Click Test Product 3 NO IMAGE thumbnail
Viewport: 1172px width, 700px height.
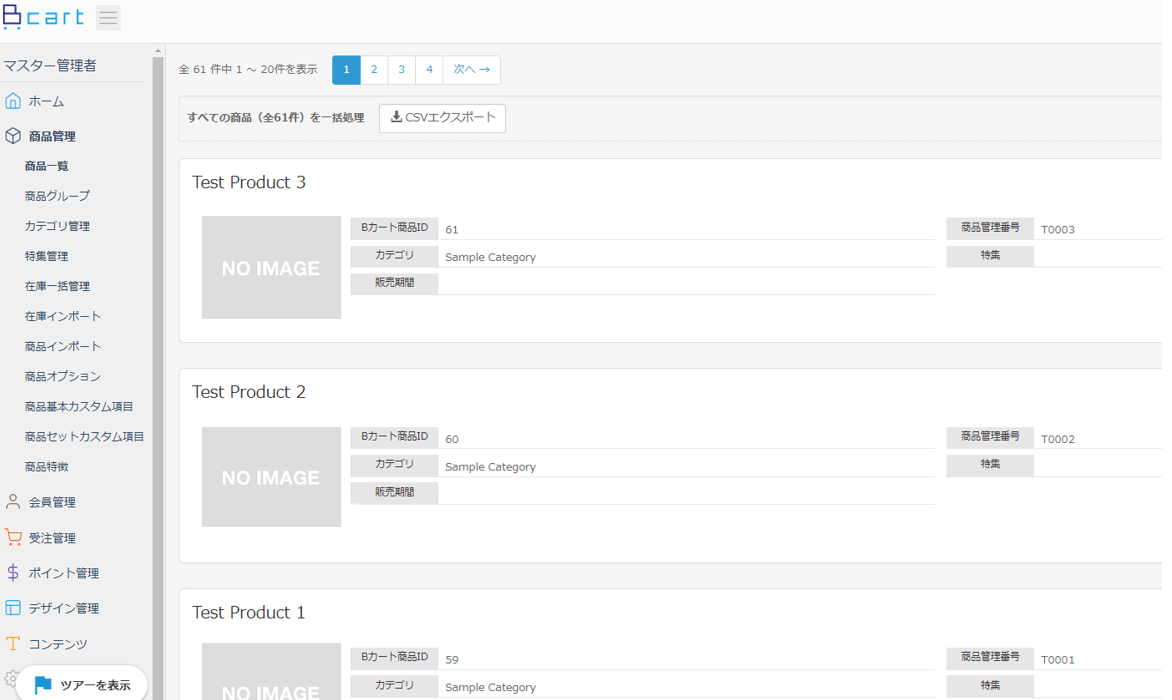271,267
